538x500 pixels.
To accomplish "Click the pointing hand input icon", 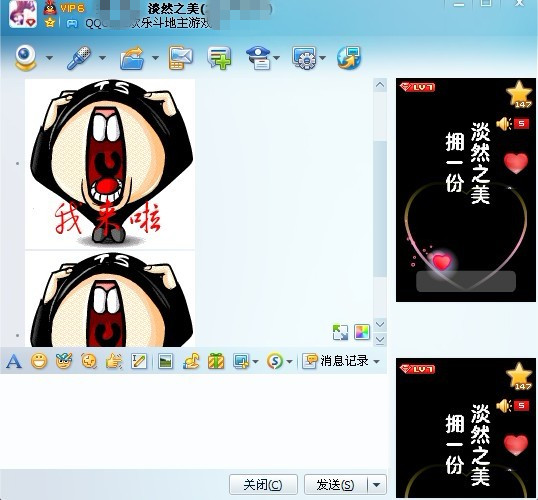I will [x=114, y=361].
